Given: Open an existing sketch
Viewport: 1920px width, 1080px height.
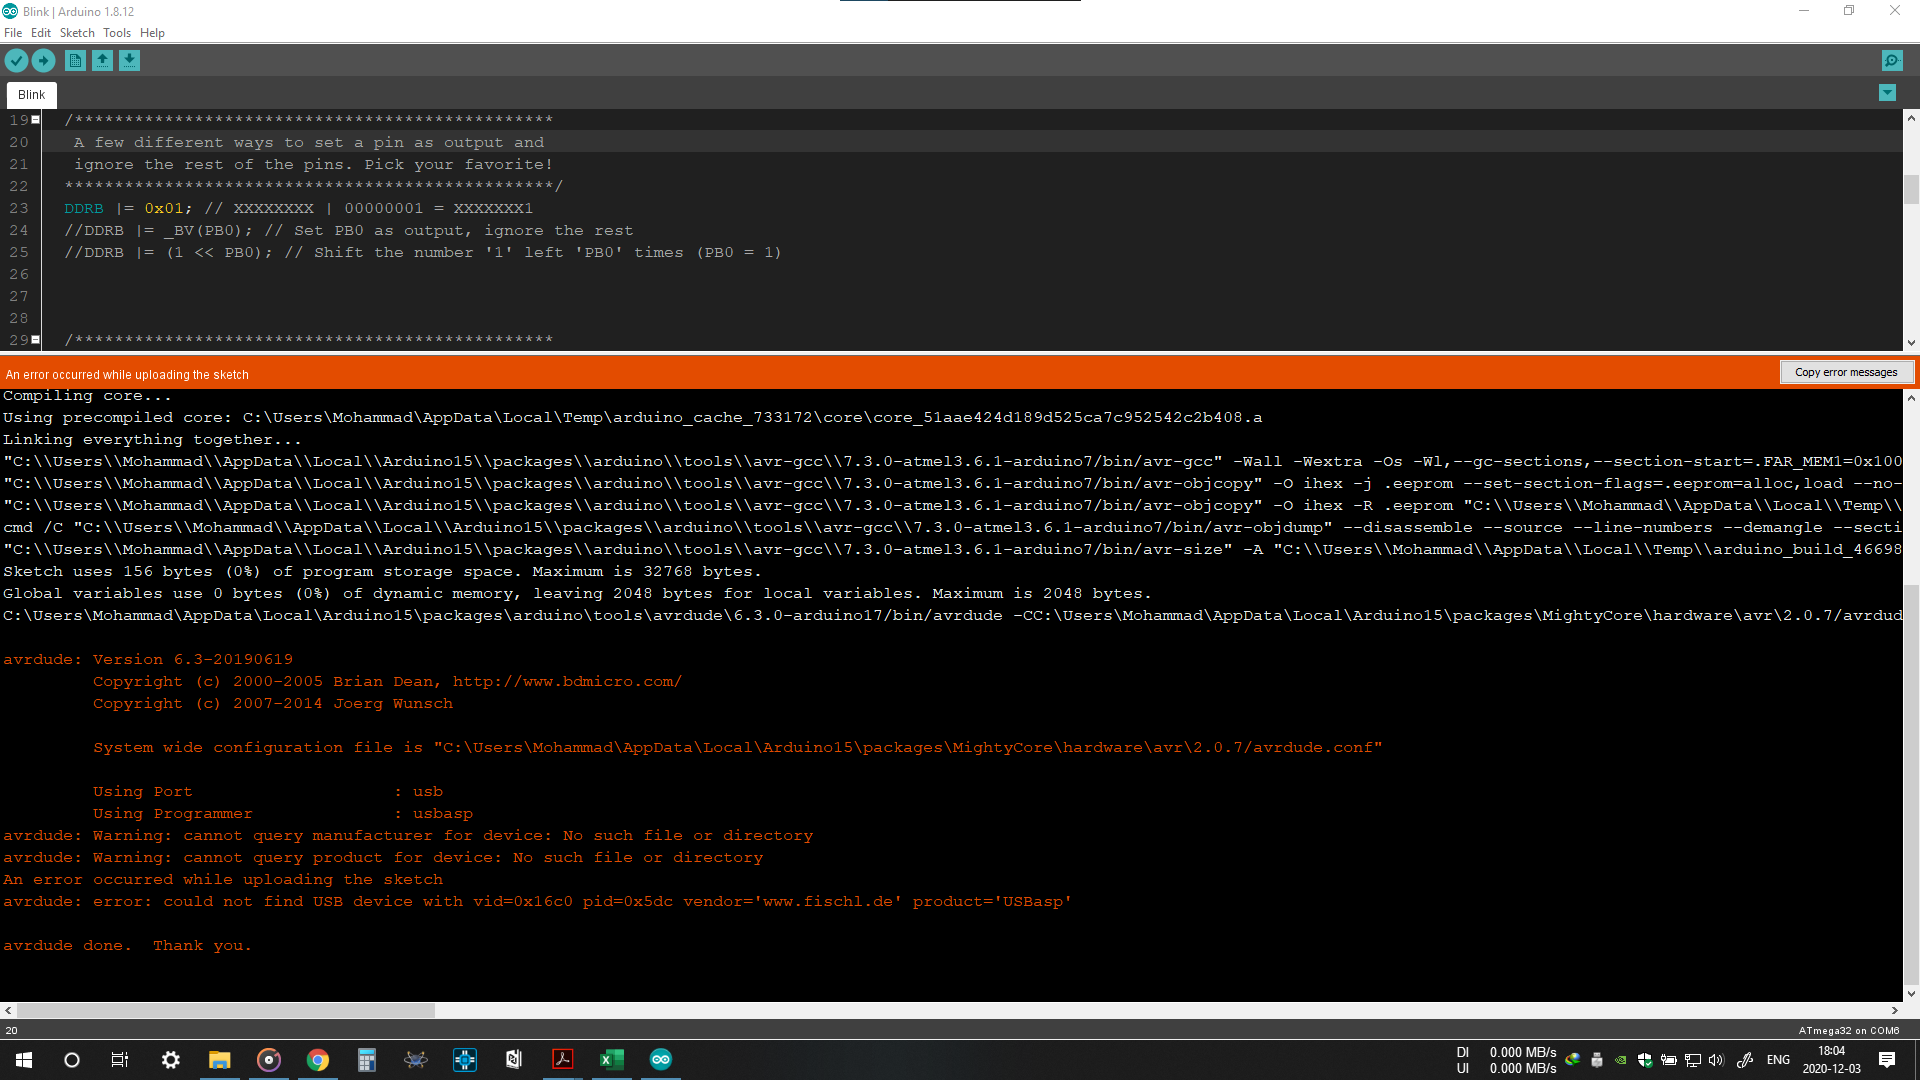Looking at the screenshot, I should [x=102, y=60].
